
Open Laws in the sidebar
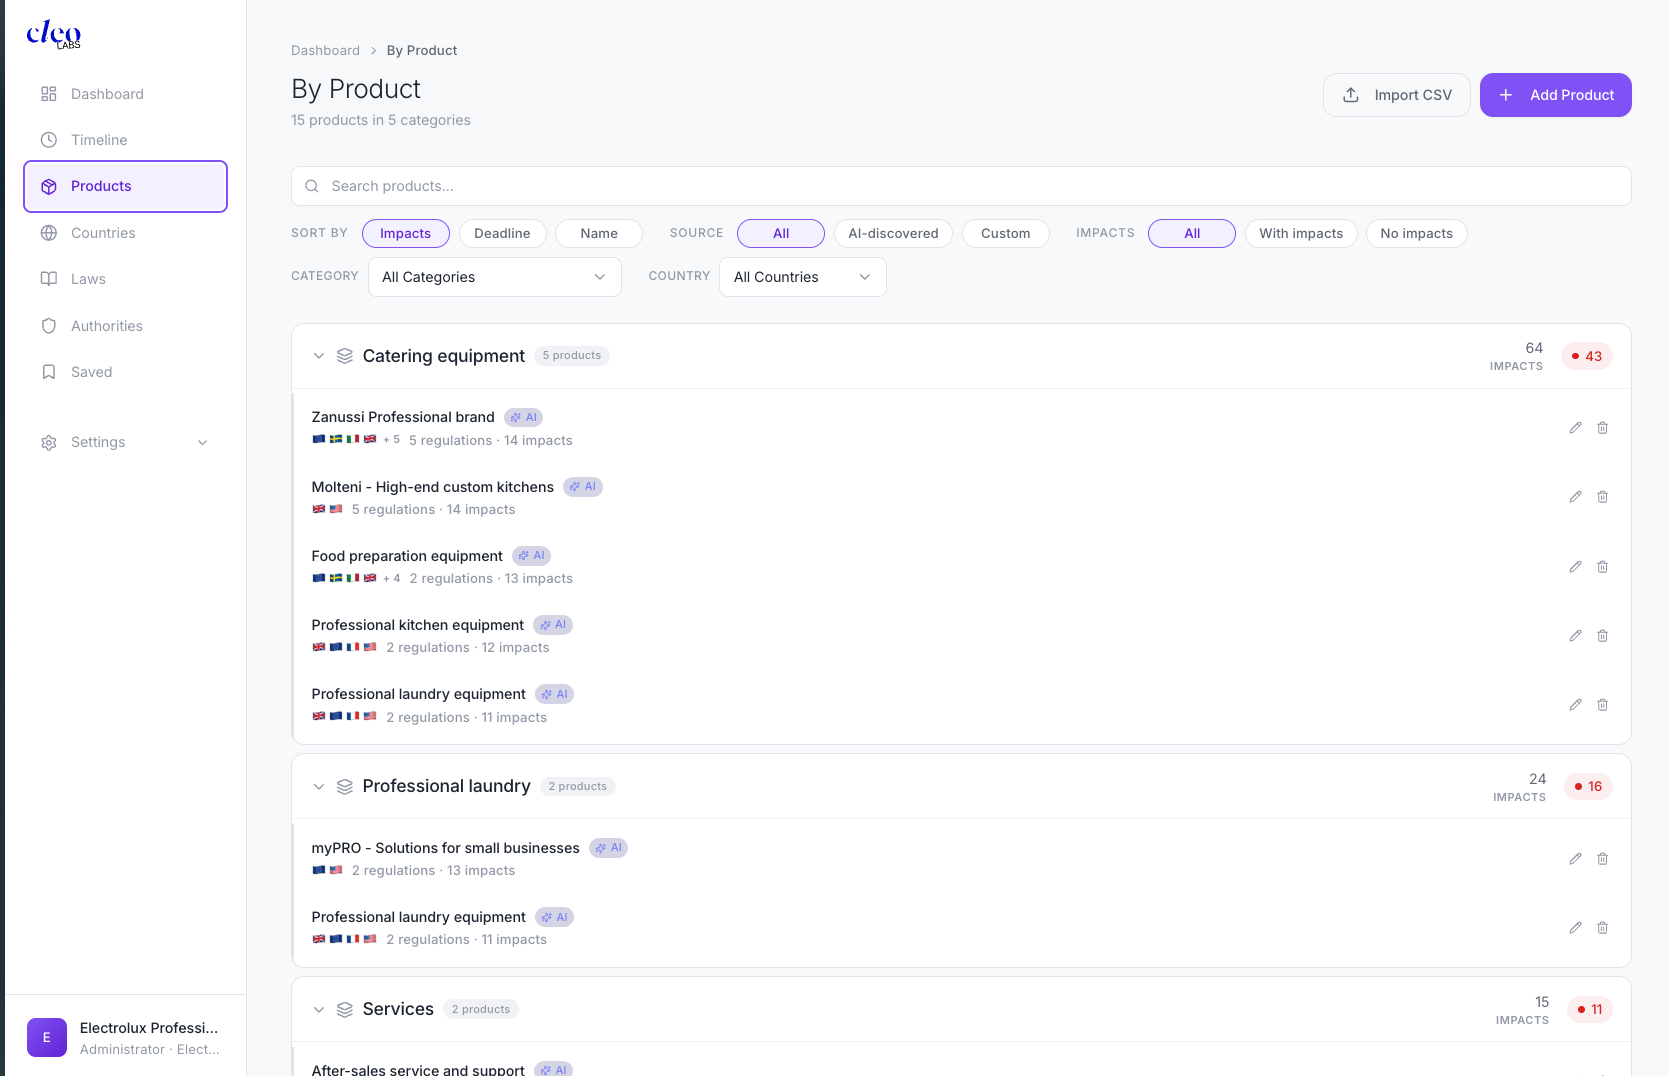(x=126, y=279)
